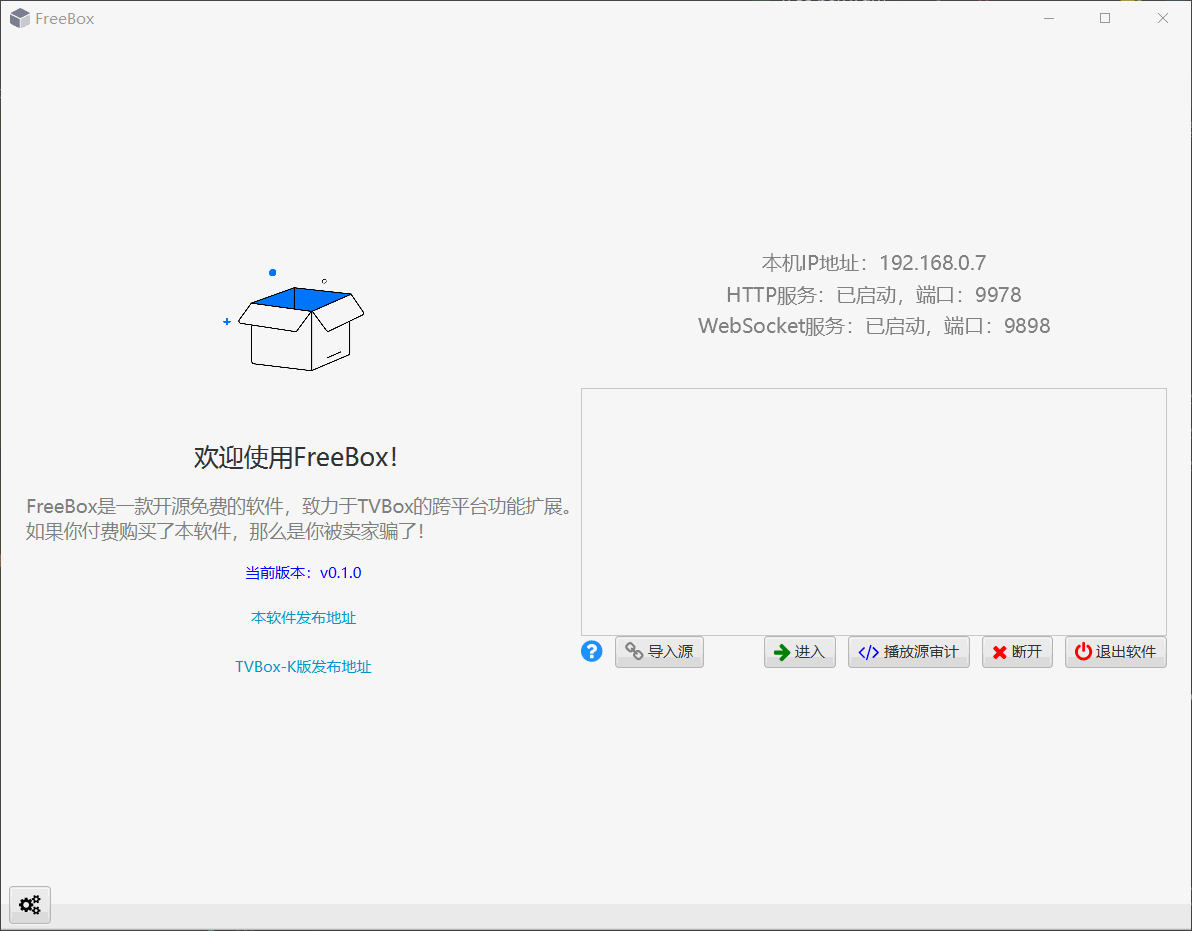Viewport: 1192px width, 931px height.
Task: Open settings via the gears icon
Action: [x=29, y=904]
